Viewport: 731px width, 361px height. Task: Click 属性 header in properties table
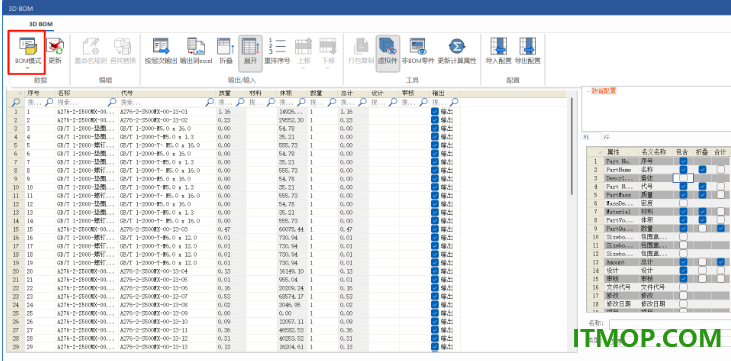click(x=621, y=152)
